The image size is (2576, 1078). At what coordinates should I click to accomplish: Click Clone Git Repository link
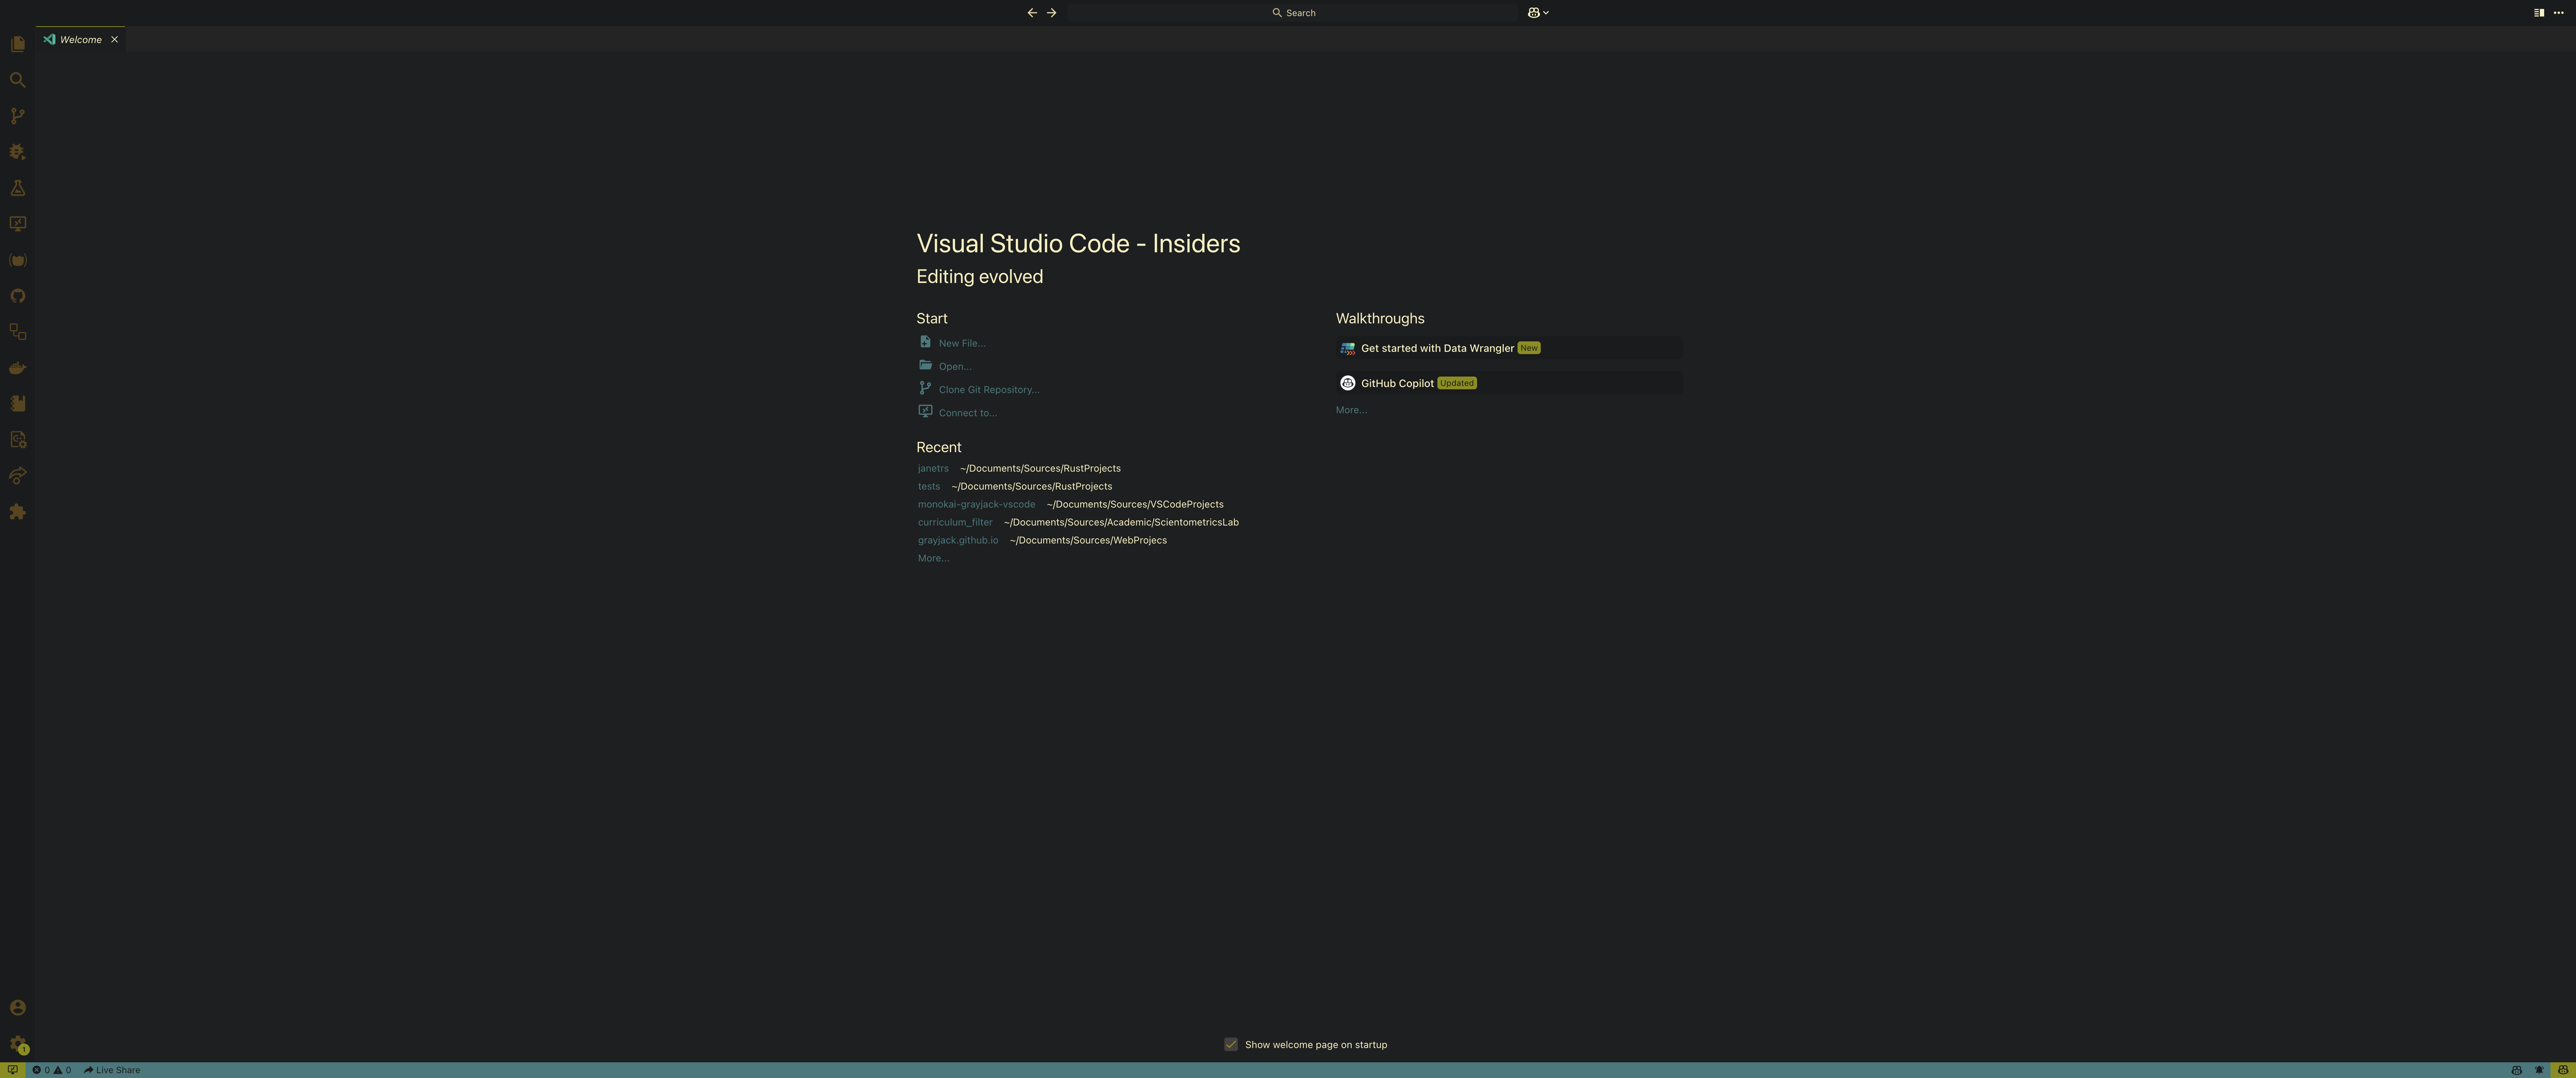(988, 390)
